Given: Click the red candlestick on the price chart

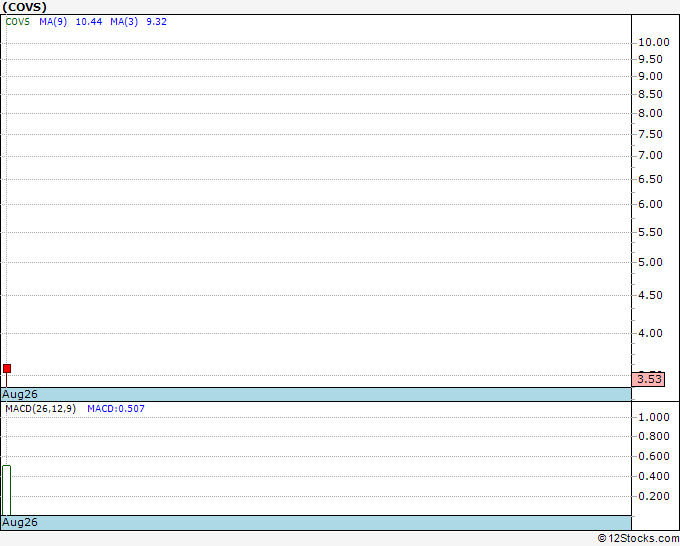Looking at the screenshot, I should (7, 369).
